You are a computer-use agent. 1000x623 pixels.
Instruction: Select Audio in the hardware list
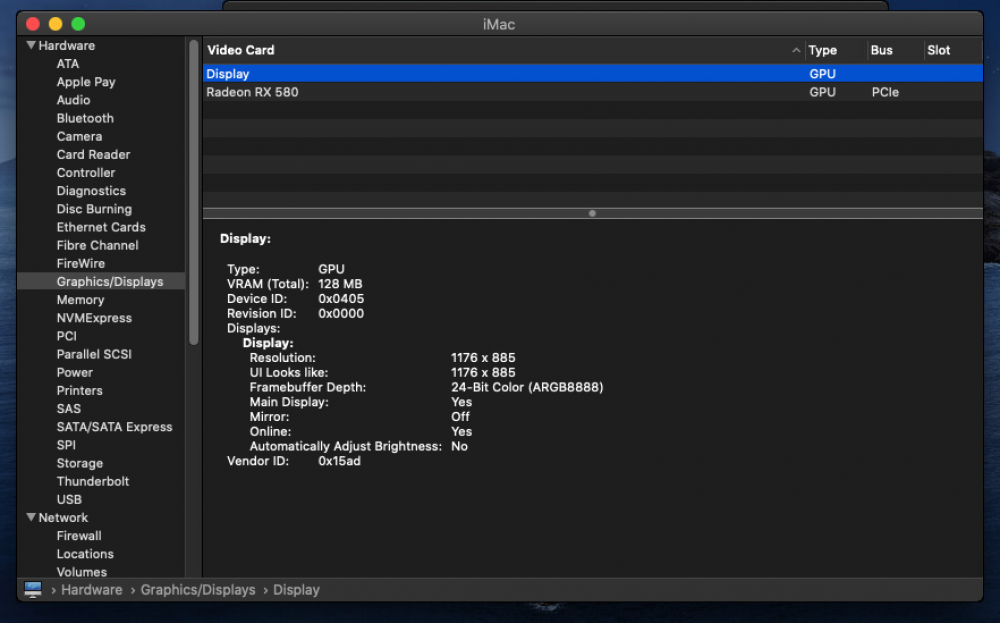tap(73, 100)
